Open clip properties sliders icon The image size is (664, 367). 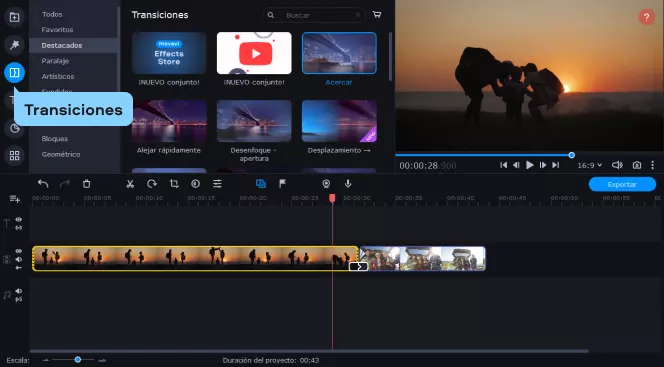pyautogui.click(x=217, y=184)
